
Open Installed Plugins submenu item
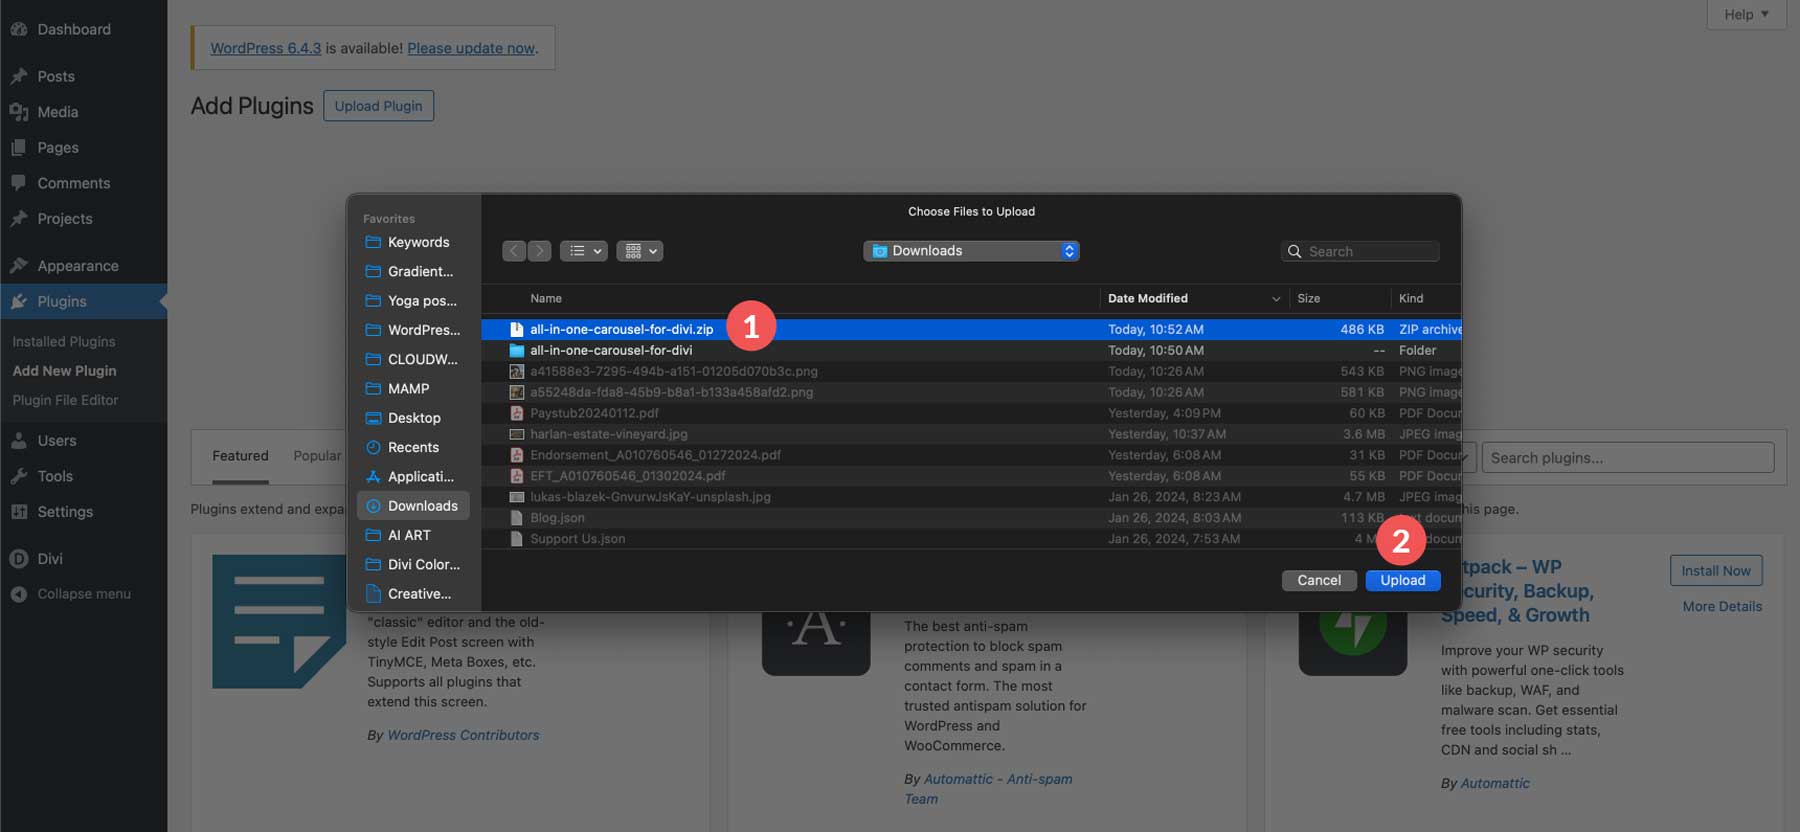point(64,342)
